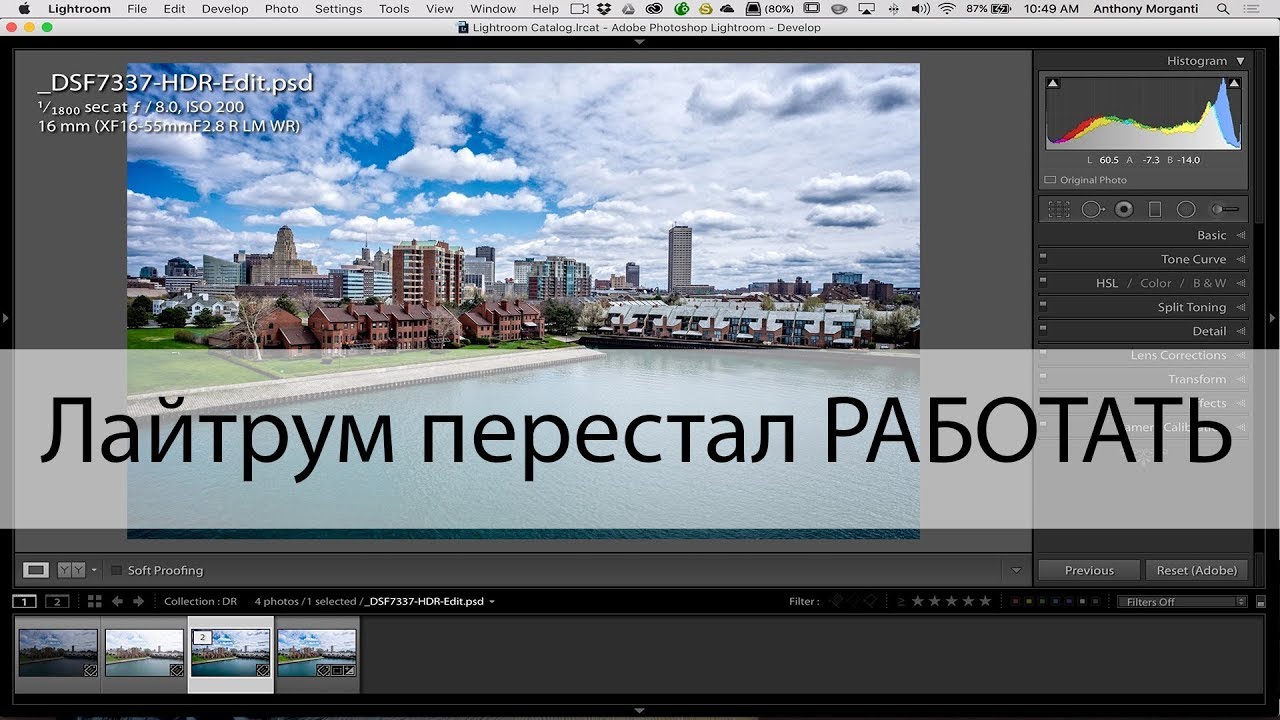Select the Spot Removal tool

pos(1092,210)
